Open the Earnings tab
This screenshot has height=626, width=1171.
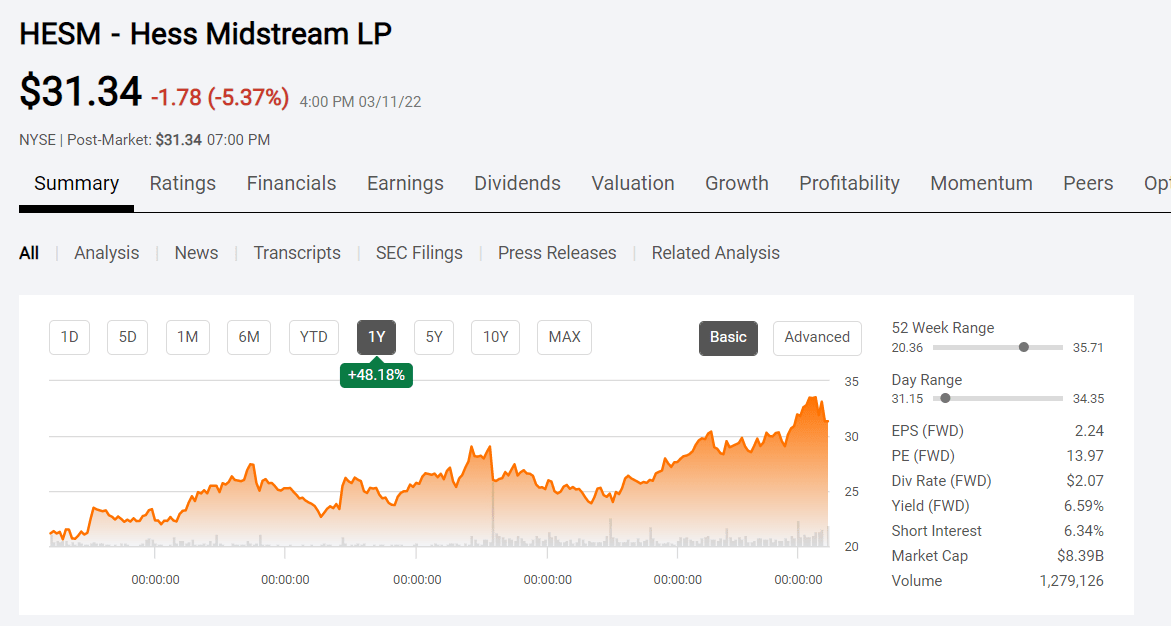click(x=405, y=183)
